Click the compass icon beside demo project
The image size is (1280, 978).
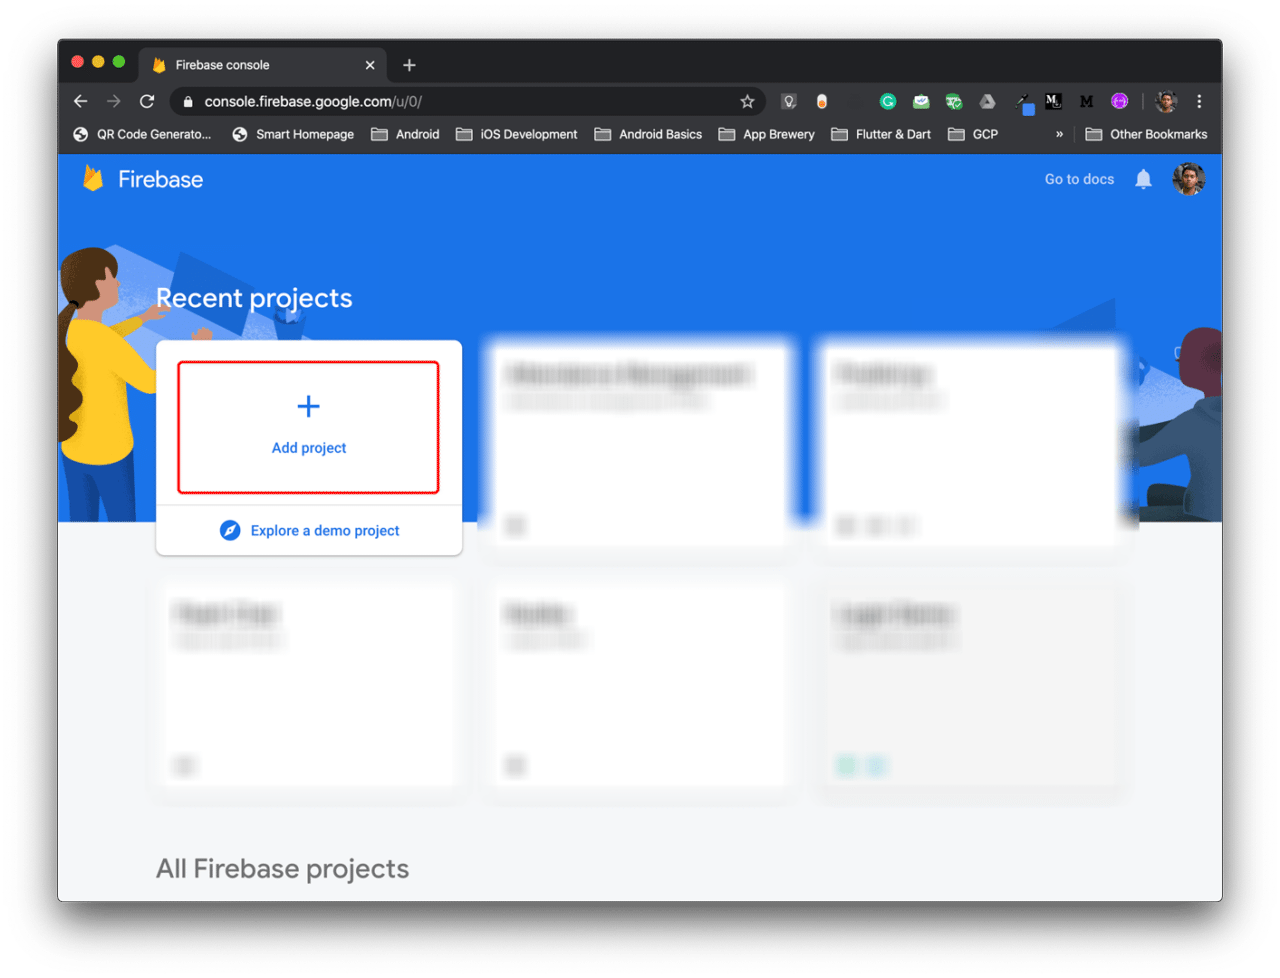(x=230, y=530)
